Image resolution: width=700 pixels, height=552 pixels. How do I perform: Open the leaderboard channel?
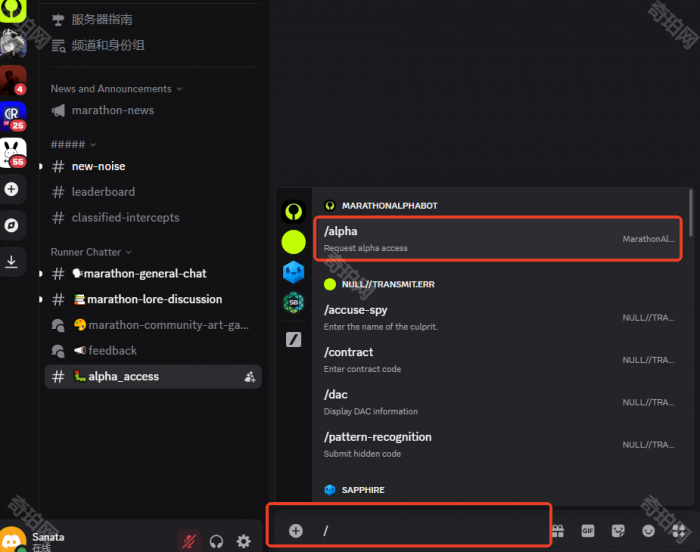tap(103, 192)
